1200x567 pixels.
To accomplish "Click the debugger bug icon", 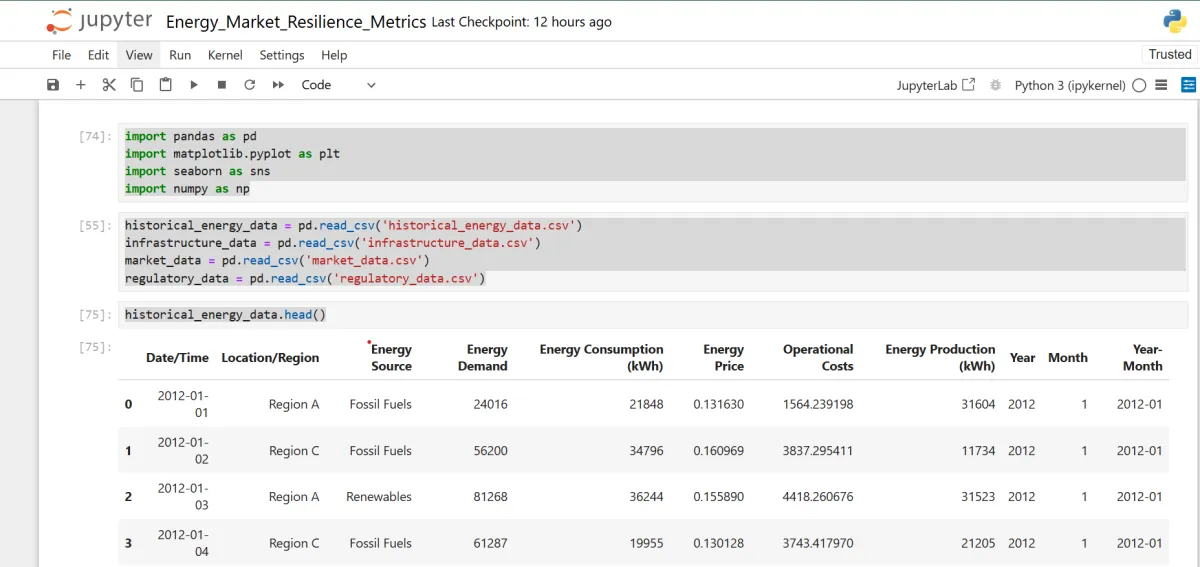I will (995, 85).
